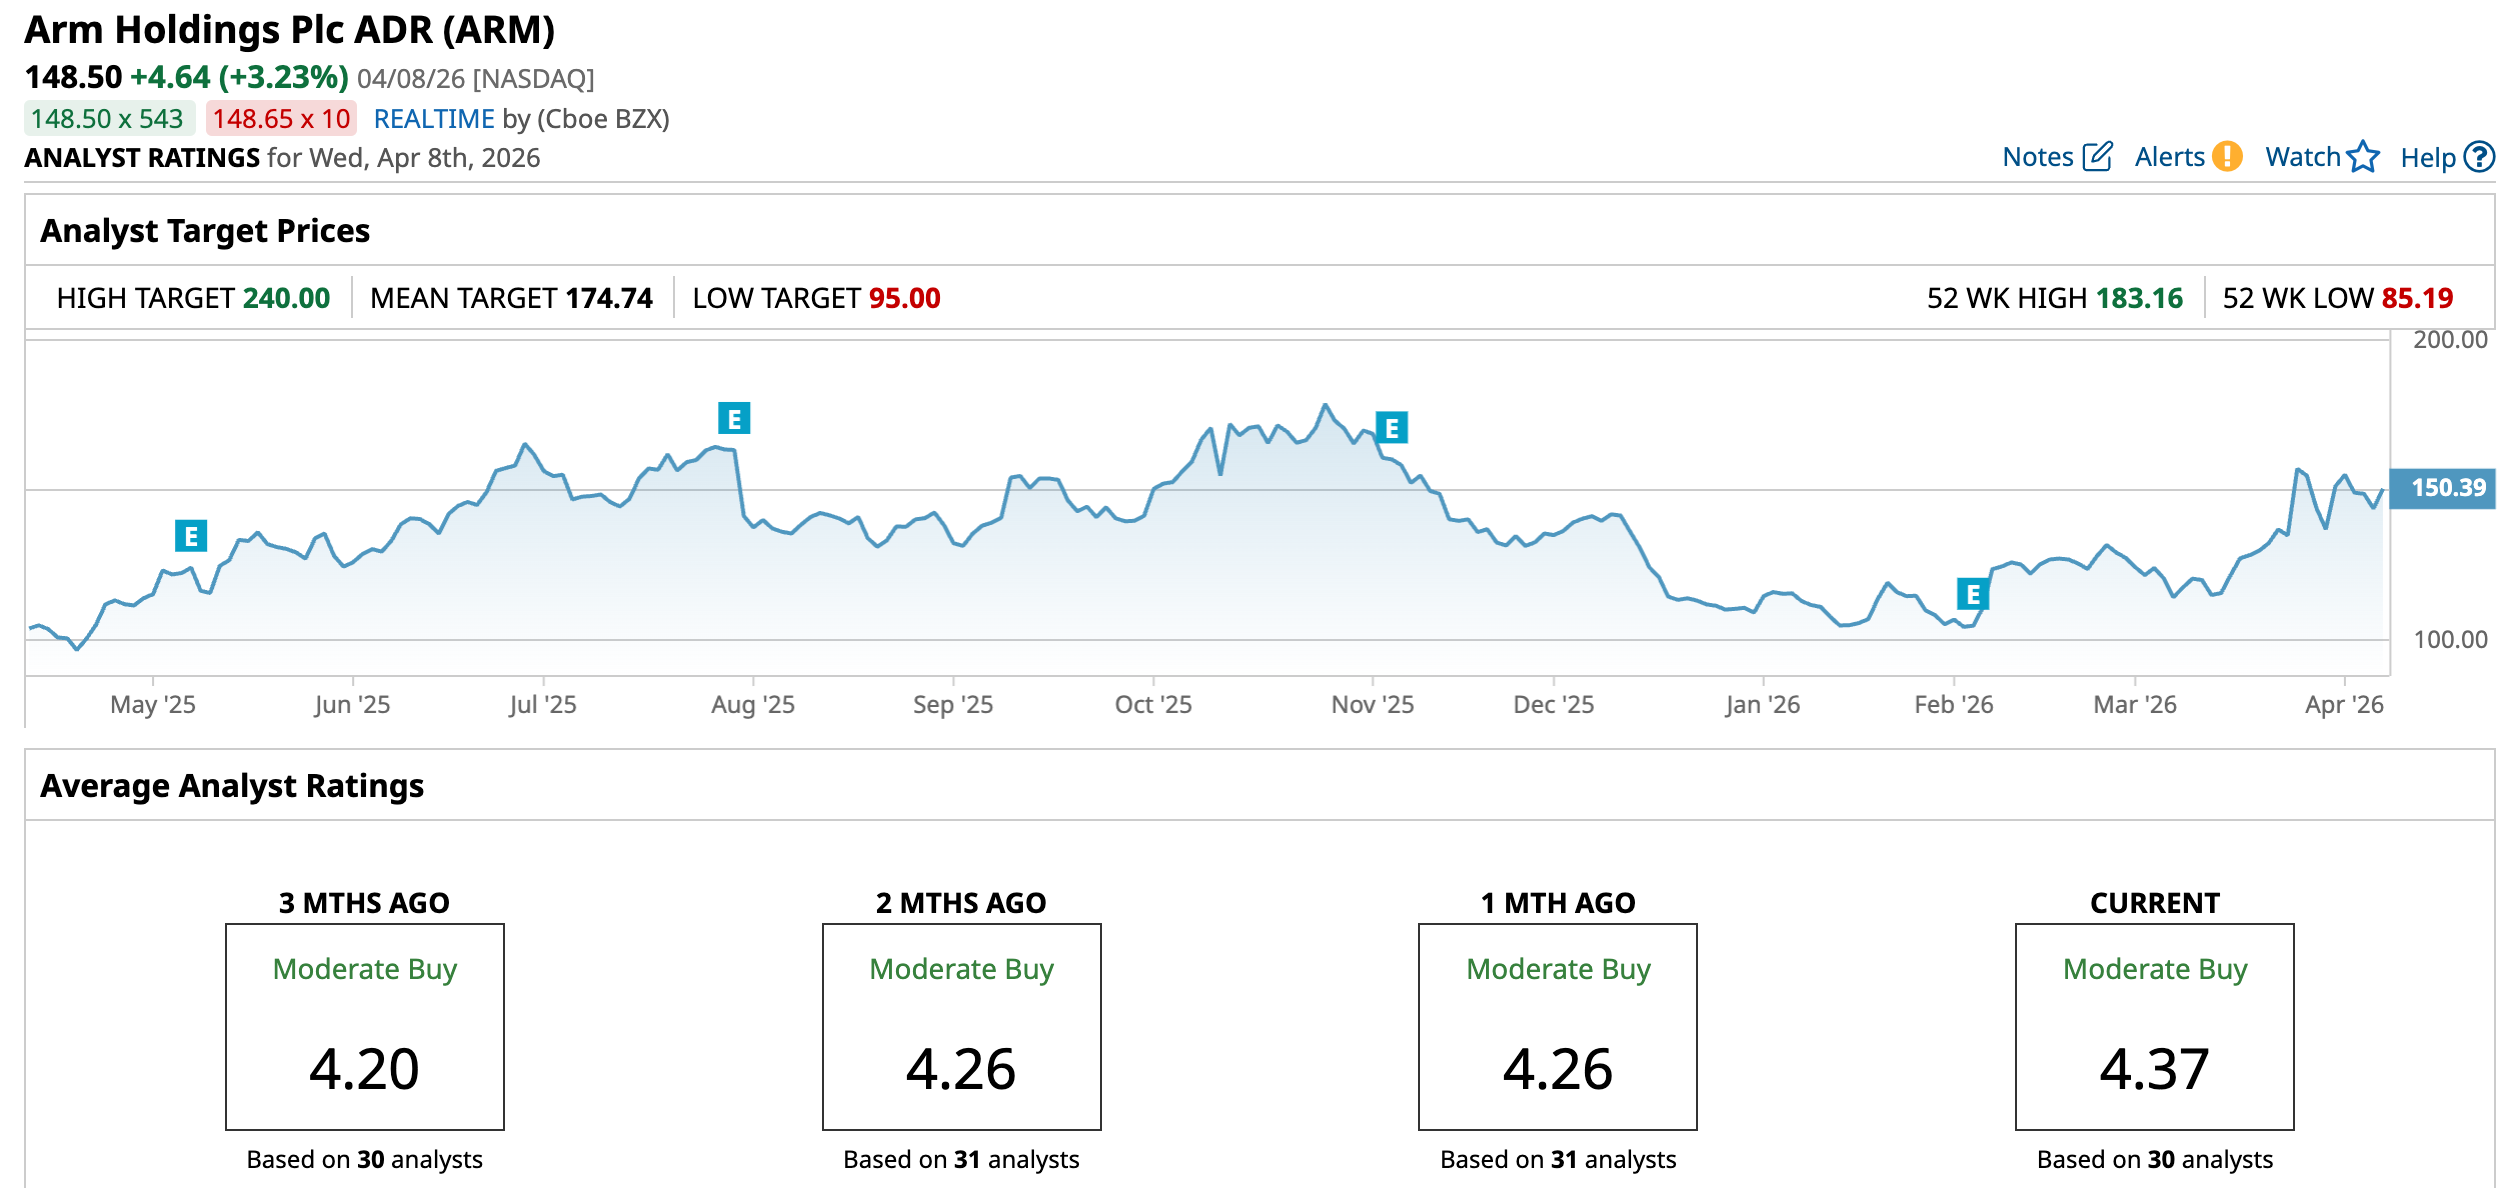The height and width of the screenshot is (1188, 2506).
Task: Click the Alerts link text
Action: [2169, 157]
